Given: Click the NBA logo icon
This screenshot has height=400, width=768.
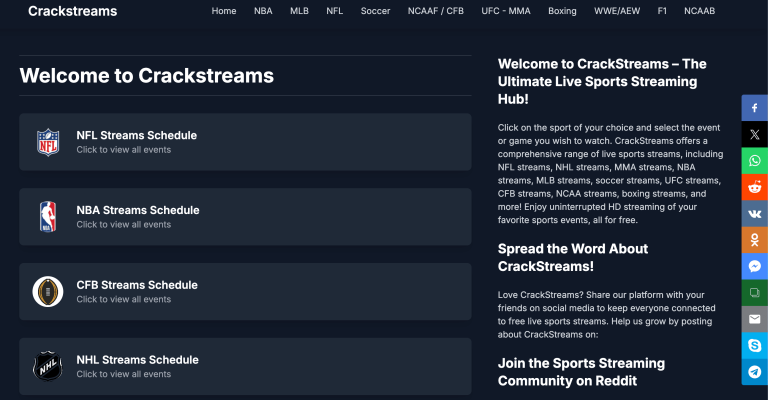Looking at the screenshot, I should pyautogui.click(x=48, y=217).
